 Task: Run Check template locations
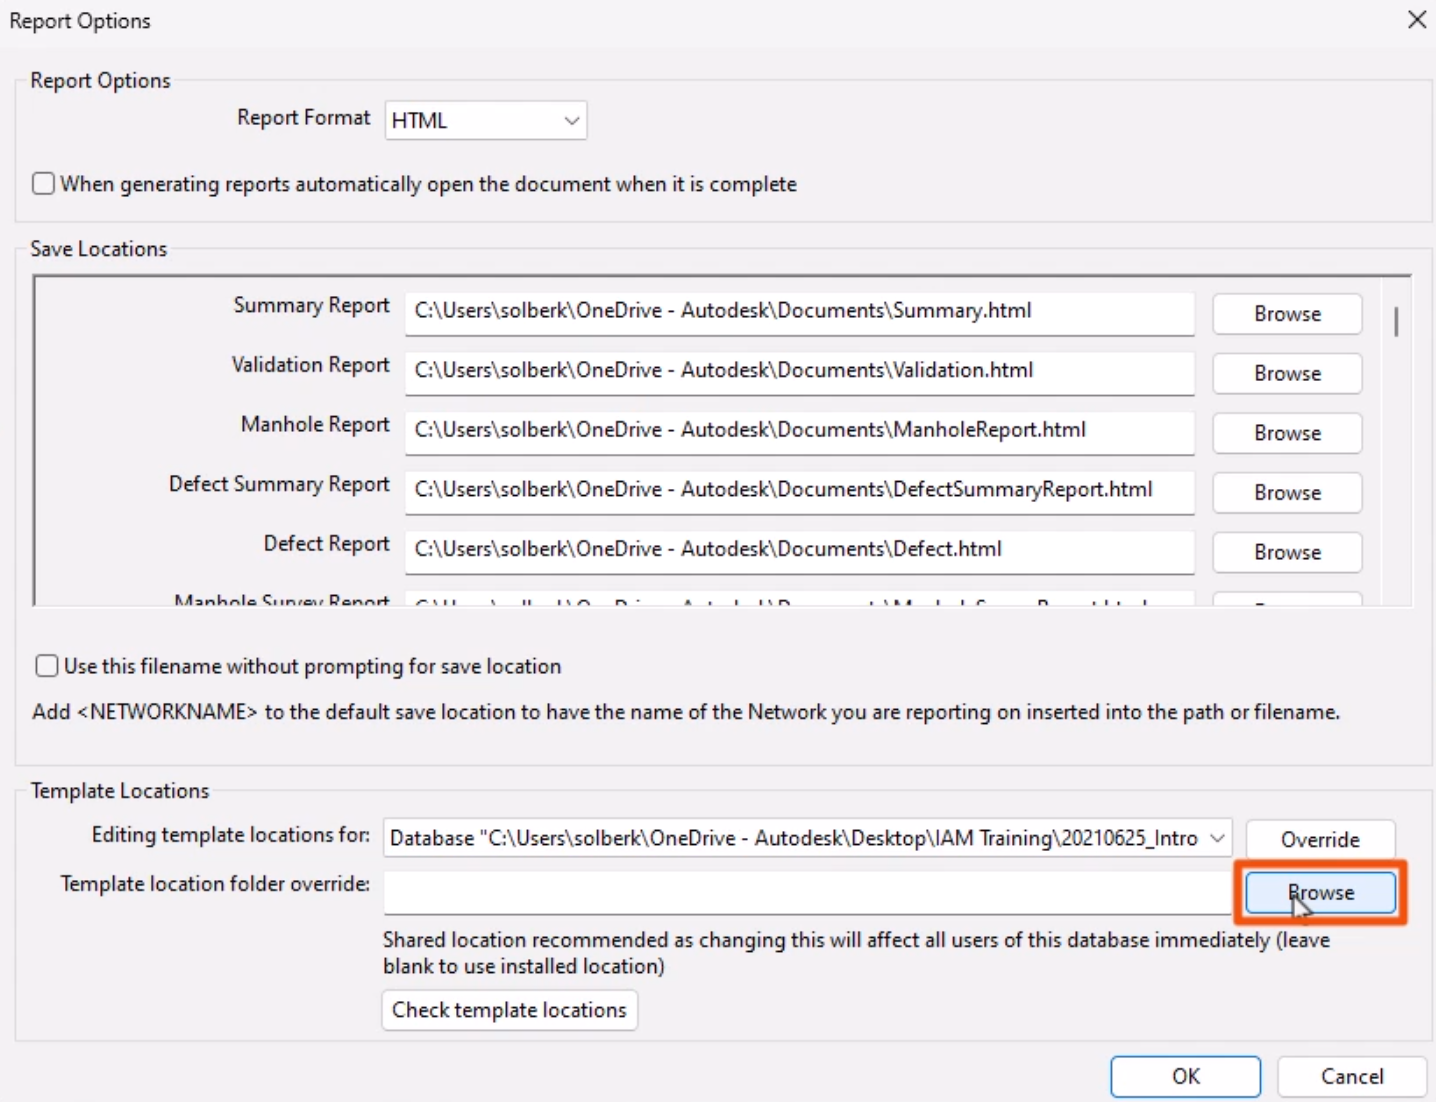click(509, 1010)
